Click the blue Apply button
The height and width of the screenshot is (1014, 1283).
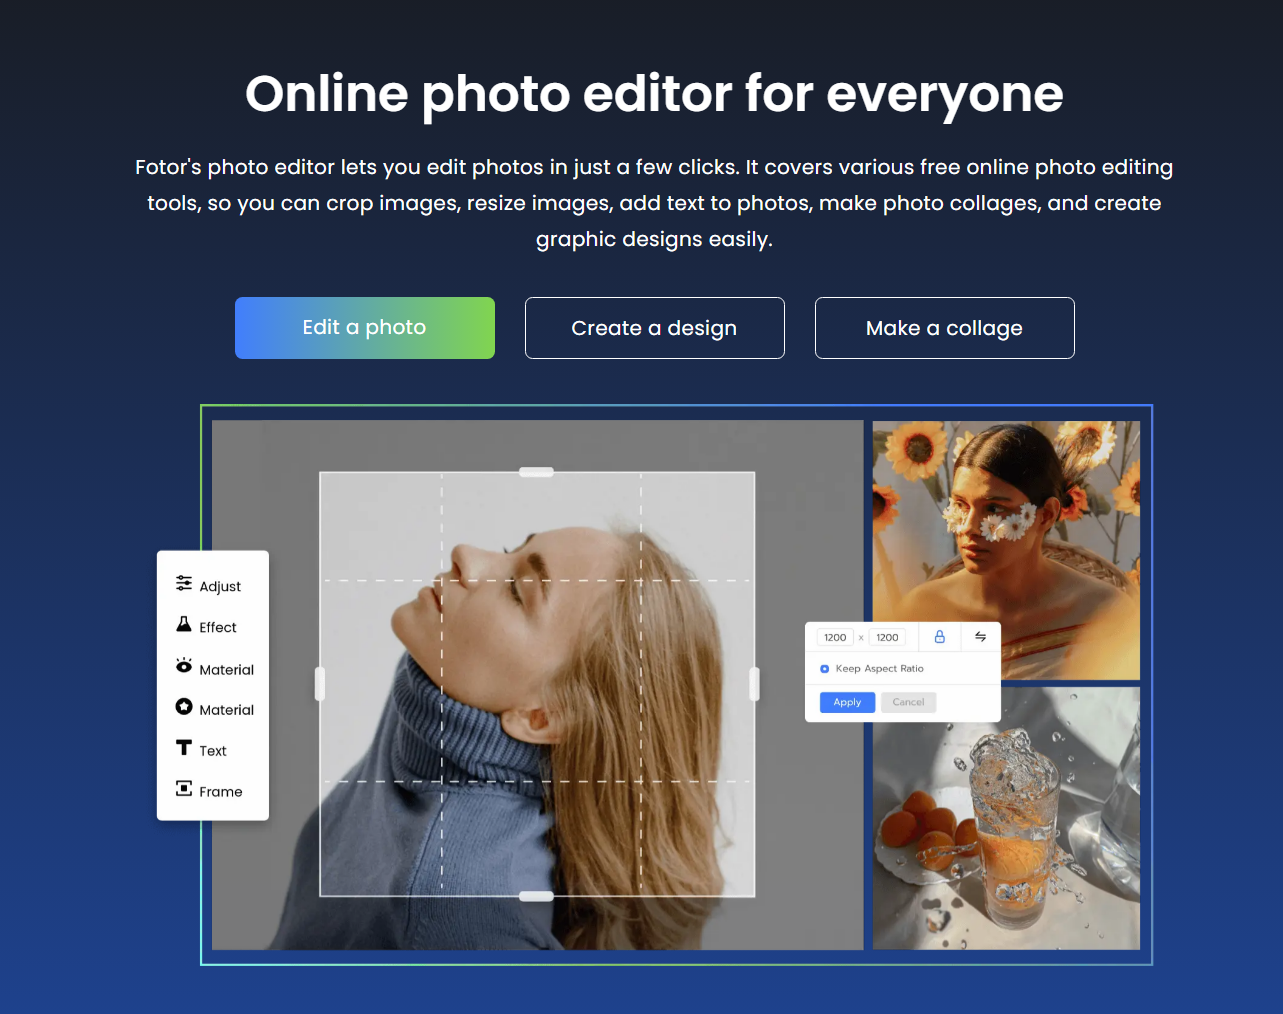(848, 702)
